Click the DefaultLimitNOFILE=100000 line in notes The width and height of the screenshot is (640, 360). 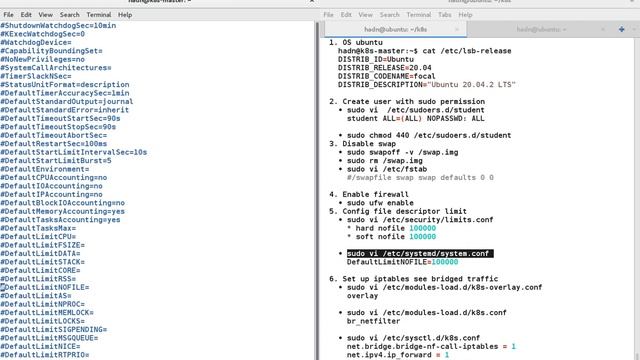(x=402, y=262)
